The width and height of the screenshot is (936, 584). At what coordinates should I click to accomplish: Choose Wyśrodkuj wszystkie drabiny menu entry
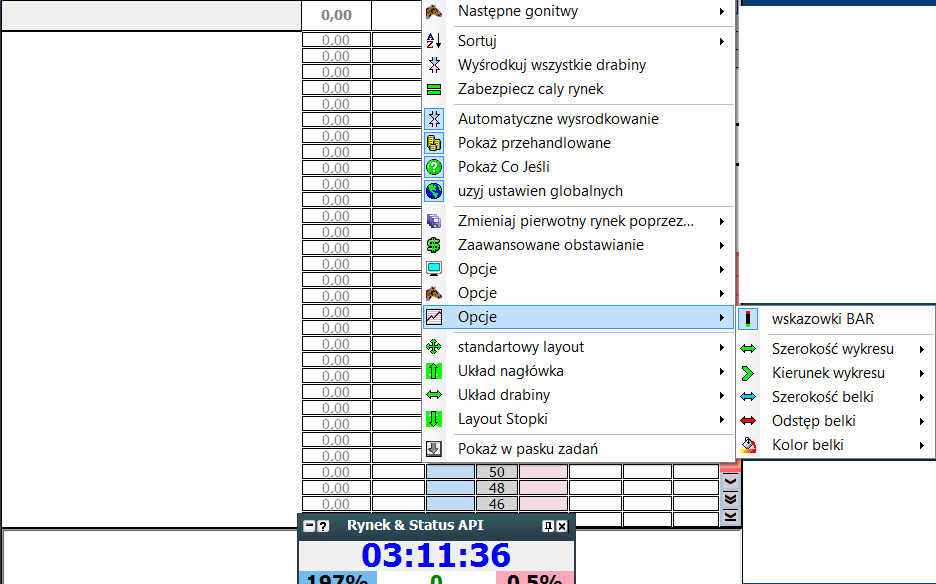578,65
